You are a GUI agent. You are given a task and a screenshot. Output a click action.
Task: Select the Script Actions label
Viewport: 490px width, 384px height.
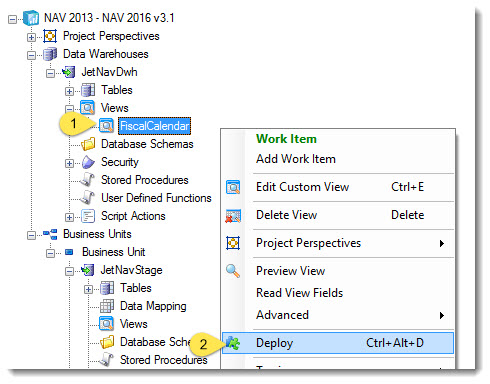pyautogui.click(x=133, y=216)
